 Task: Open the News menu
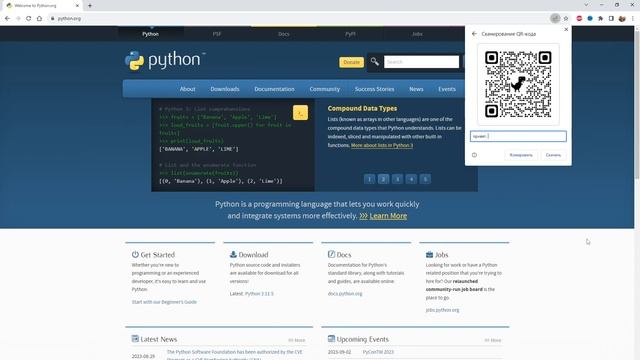point(416,89)
